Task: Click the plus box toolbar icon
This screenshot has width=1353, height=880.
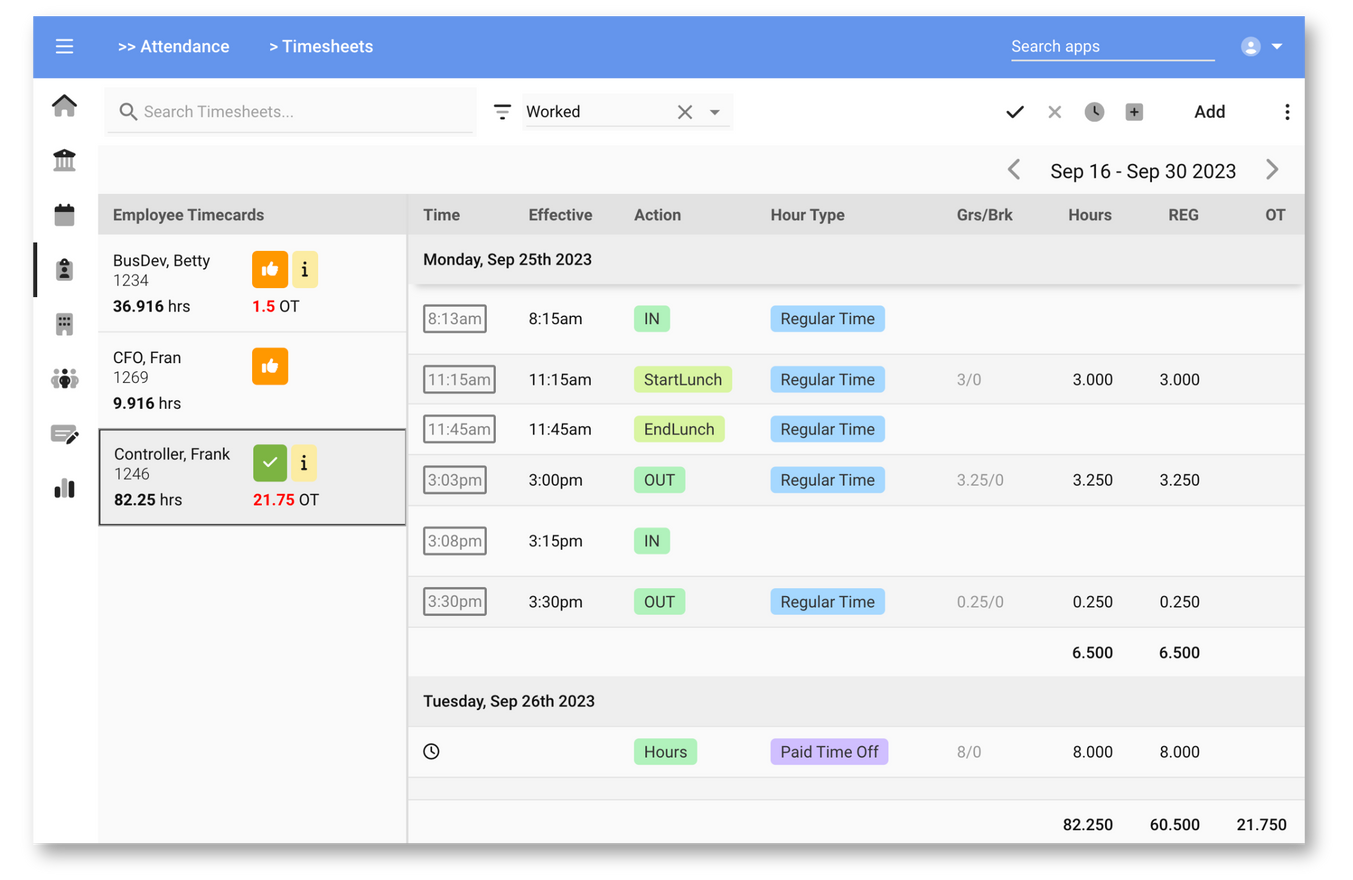Action: tap(1134, 112)
